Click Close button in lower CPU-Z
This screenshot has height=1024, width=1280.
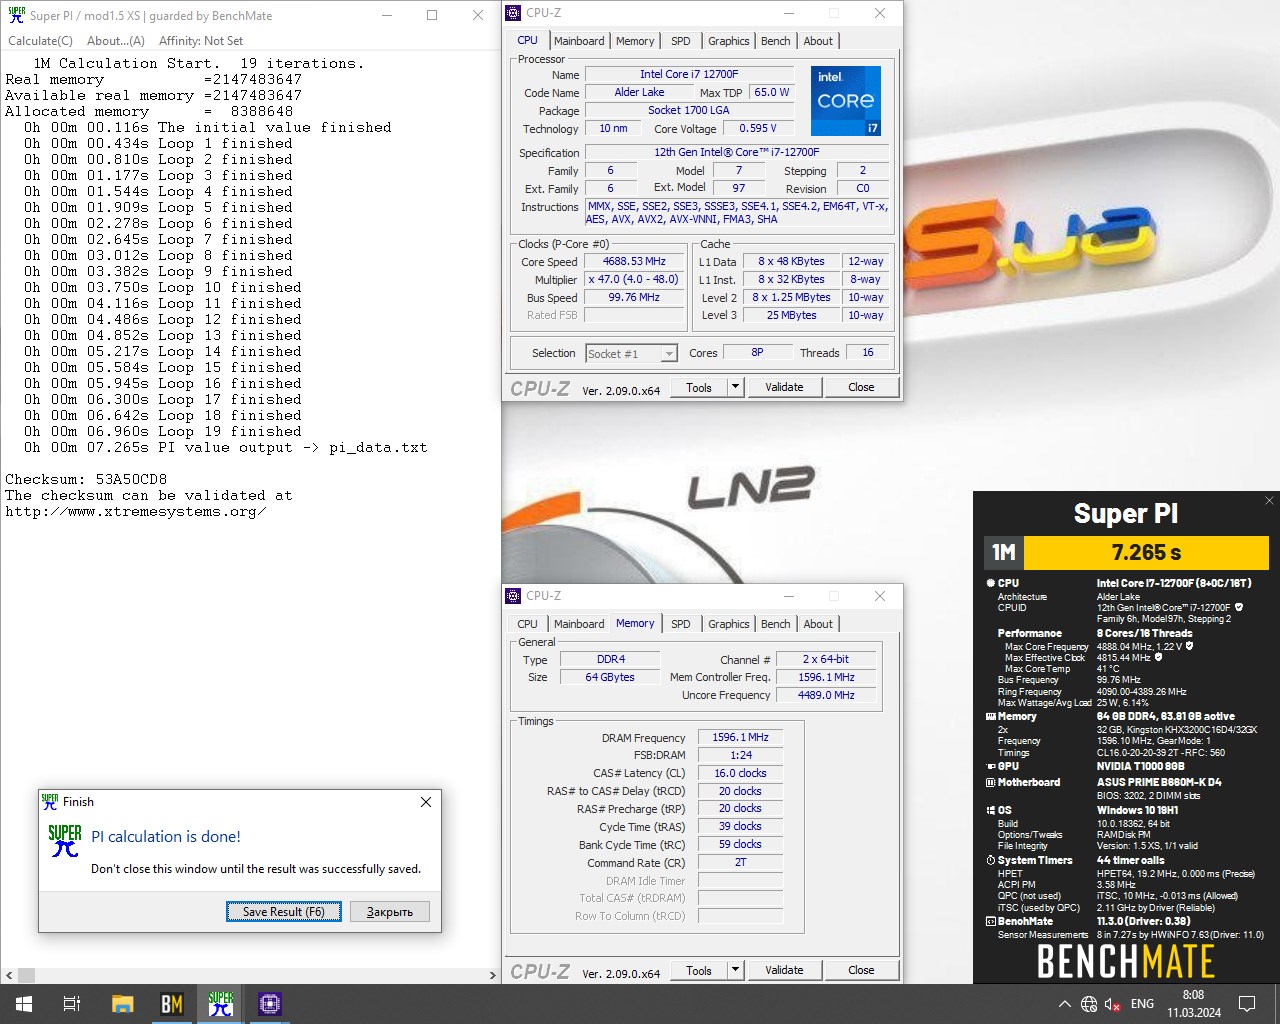pos(861,970)
